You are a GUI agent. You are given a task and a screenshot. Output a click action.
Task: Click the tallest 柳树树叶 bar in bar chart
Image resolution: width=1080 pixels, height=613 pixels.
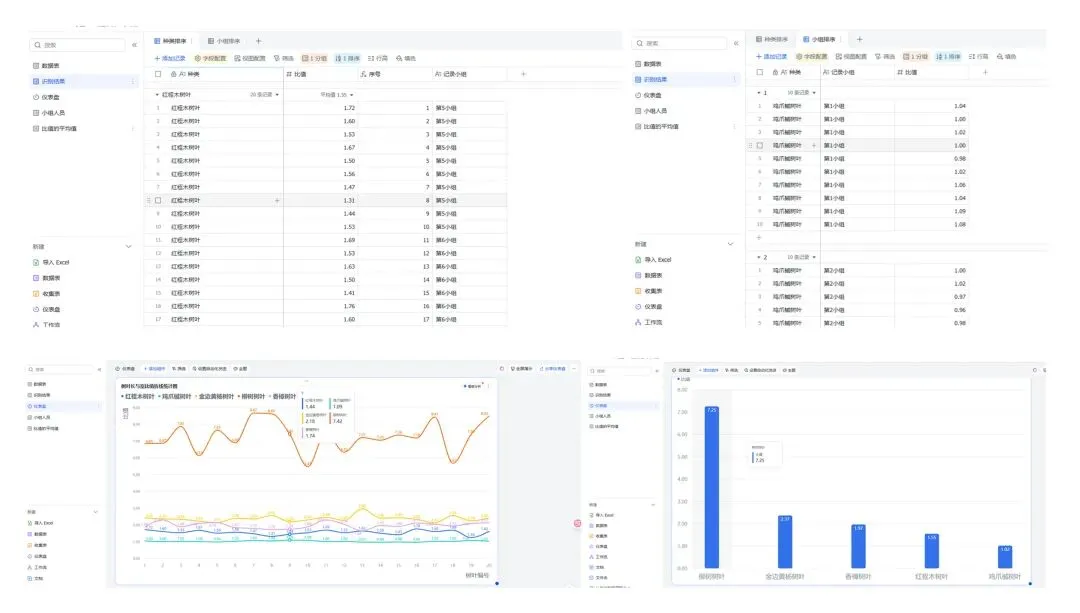pyautogui.click(x=712, y=487)
